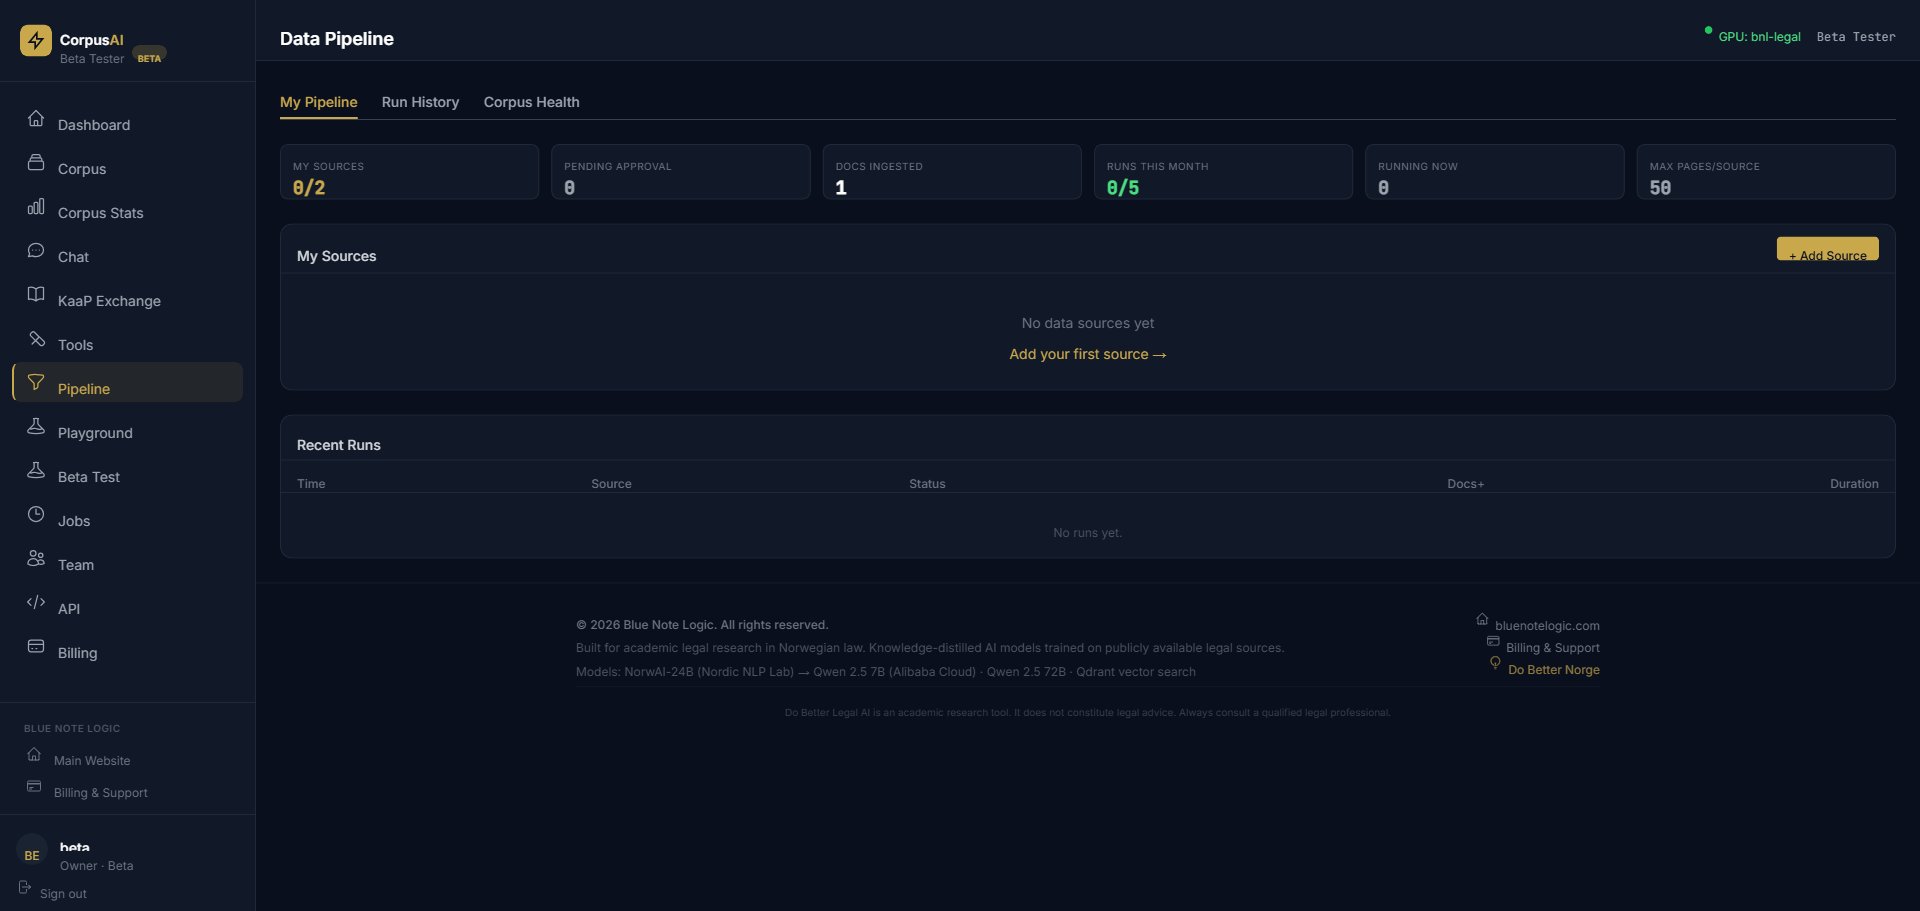Select Corpus in the sidebar
This screenshot has height=911, width=1920.
(81, 168)
